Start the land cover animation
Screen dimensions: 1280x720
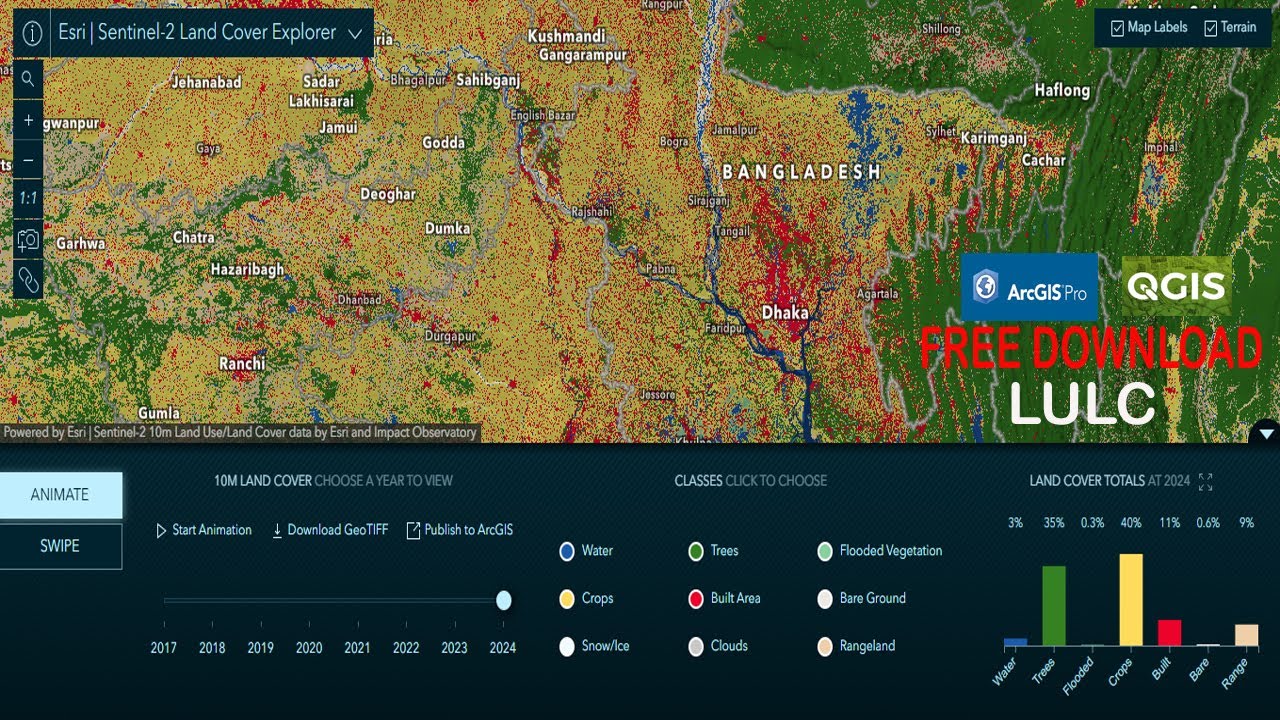pyautogui.click(x=203, y=530)
